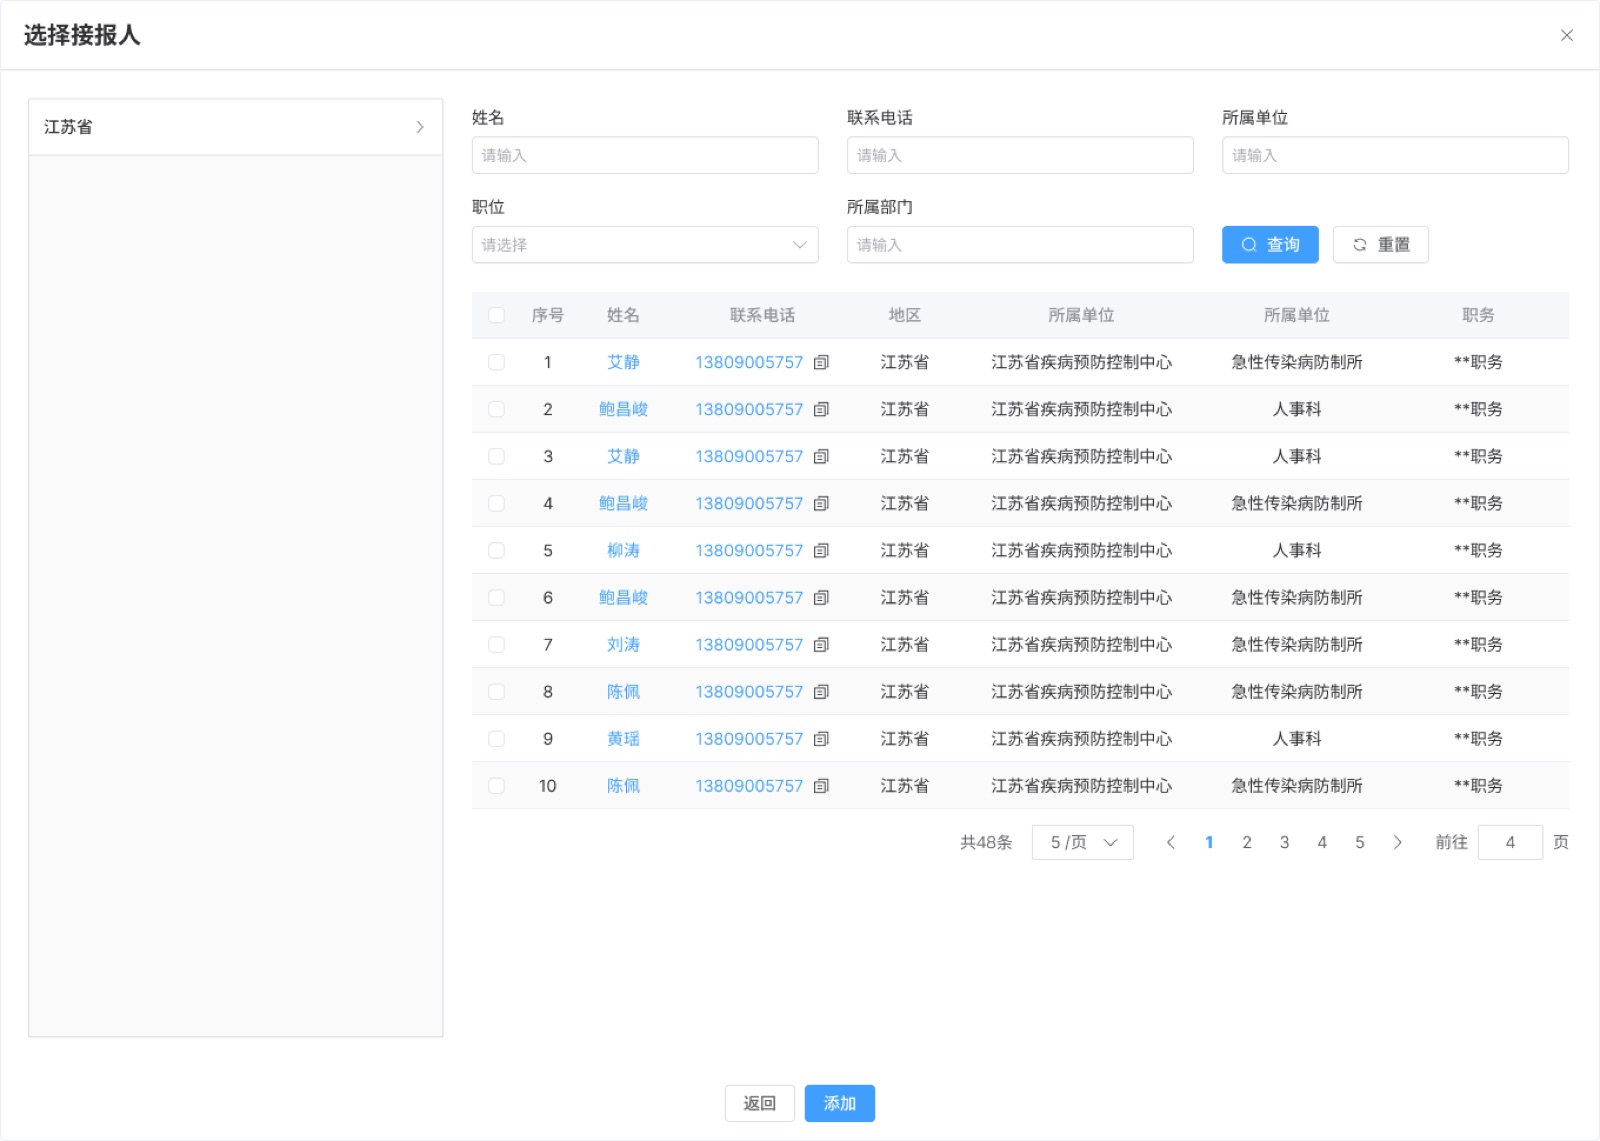Go to next page arrow
Screen dimensions: 1600x1141
coord(1397,842)
